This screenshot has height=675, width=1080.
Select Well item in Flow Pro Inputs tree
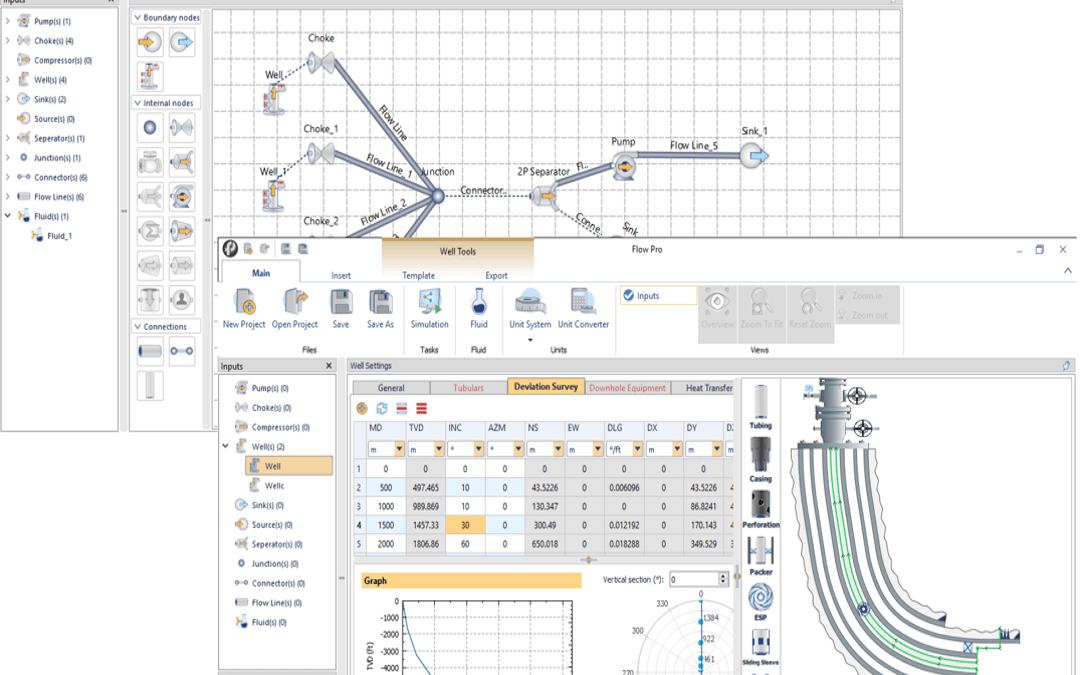pos(289,466)
